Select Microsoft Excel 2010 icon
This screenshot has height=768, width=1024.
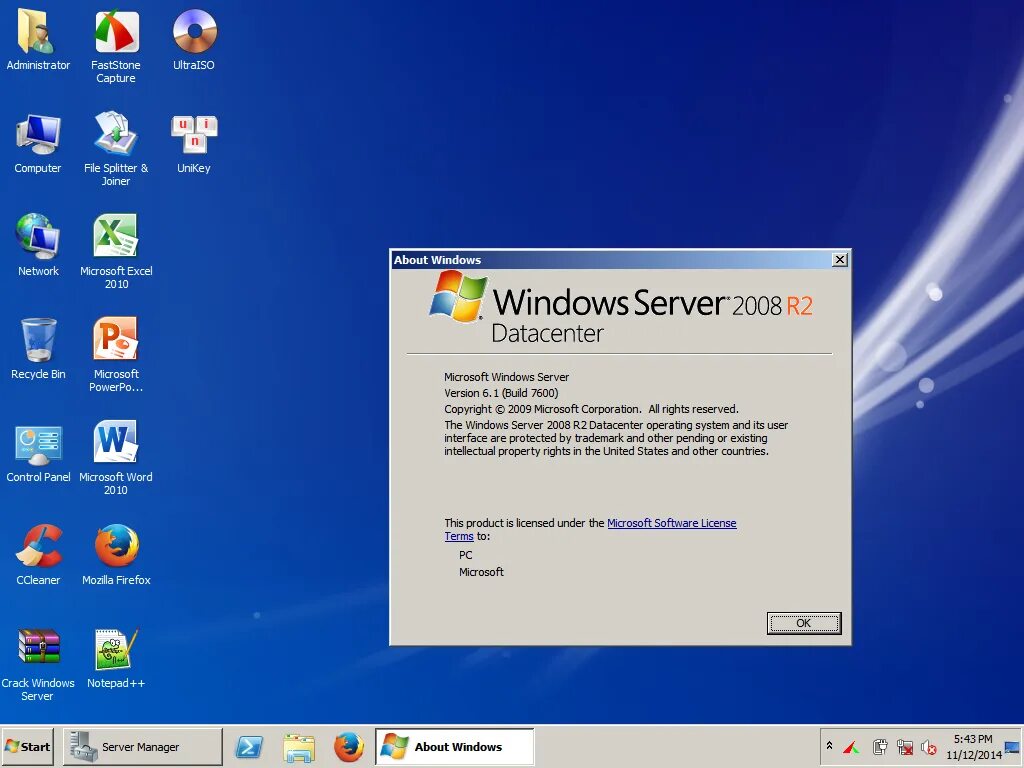point(116,251)
